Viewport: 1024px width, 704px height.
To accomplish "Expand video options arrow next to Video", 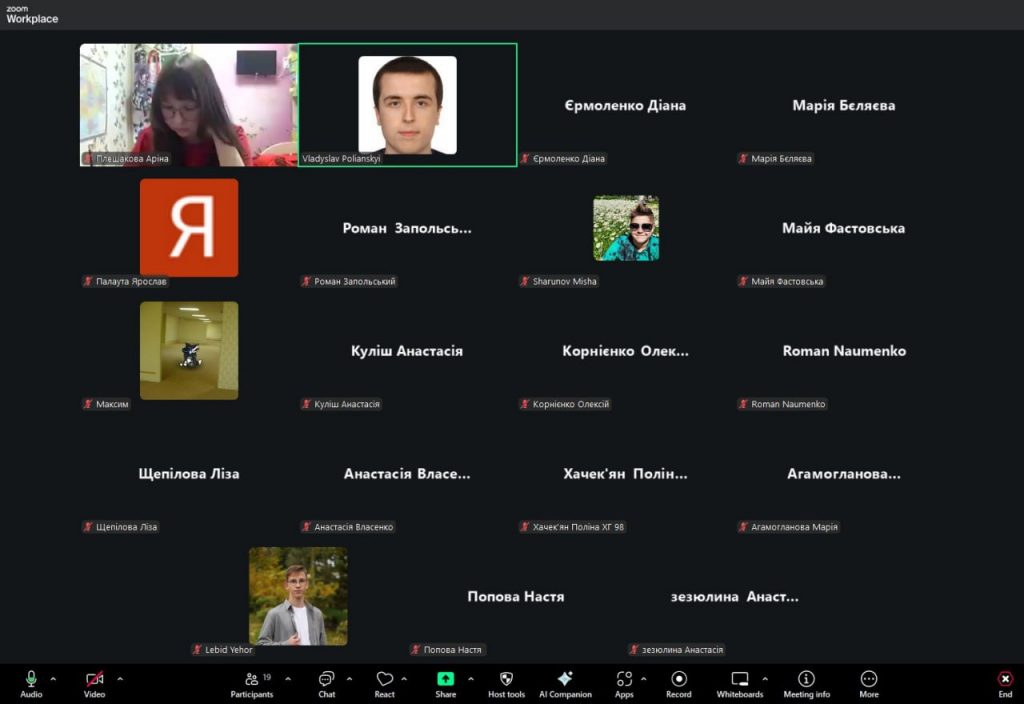I will pos(120,679).
